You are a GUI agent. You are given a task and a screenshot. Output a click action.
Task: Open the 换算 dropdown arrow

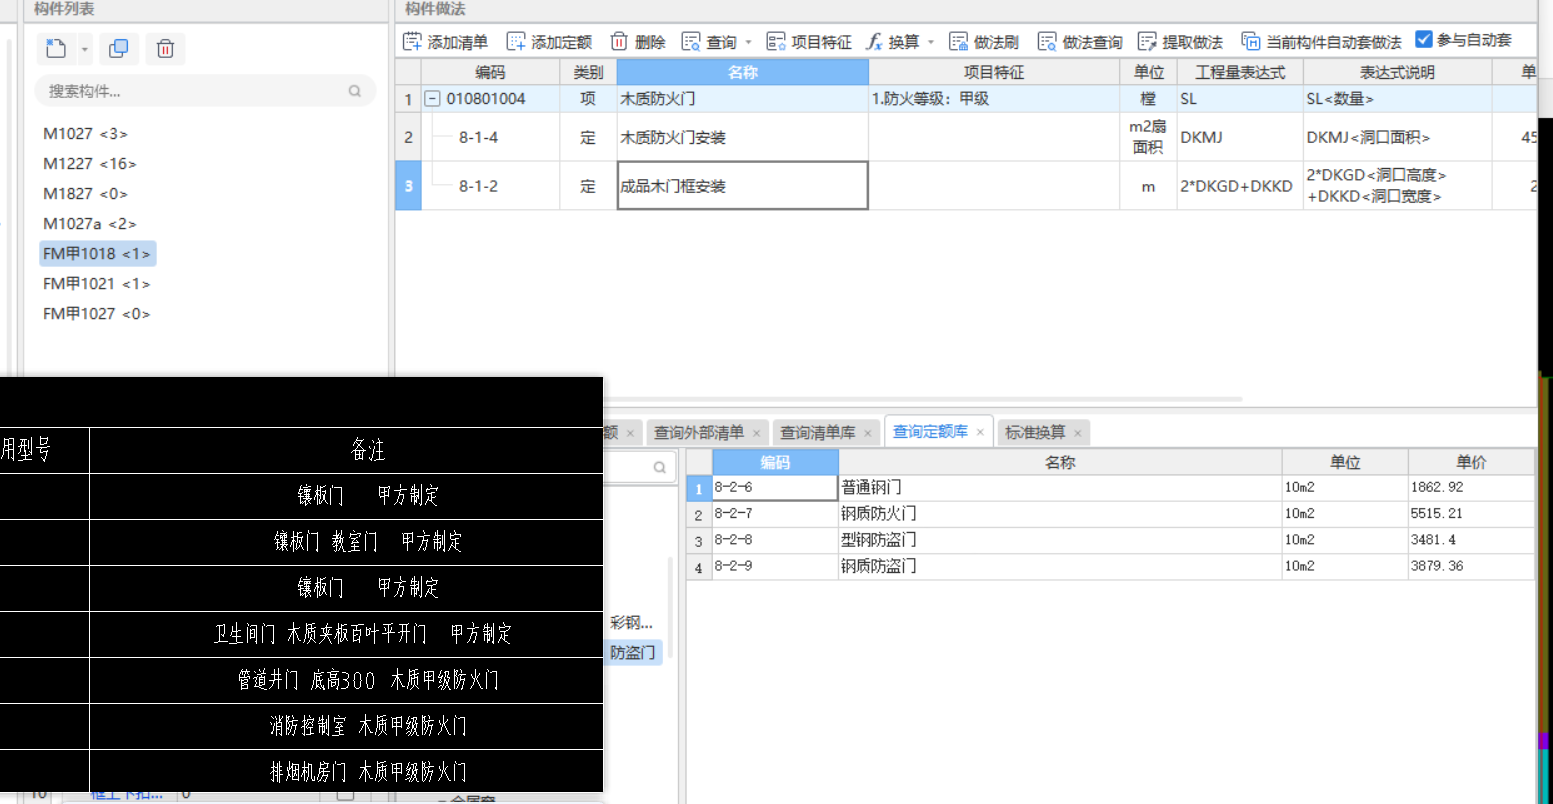(x=930, y=42)
